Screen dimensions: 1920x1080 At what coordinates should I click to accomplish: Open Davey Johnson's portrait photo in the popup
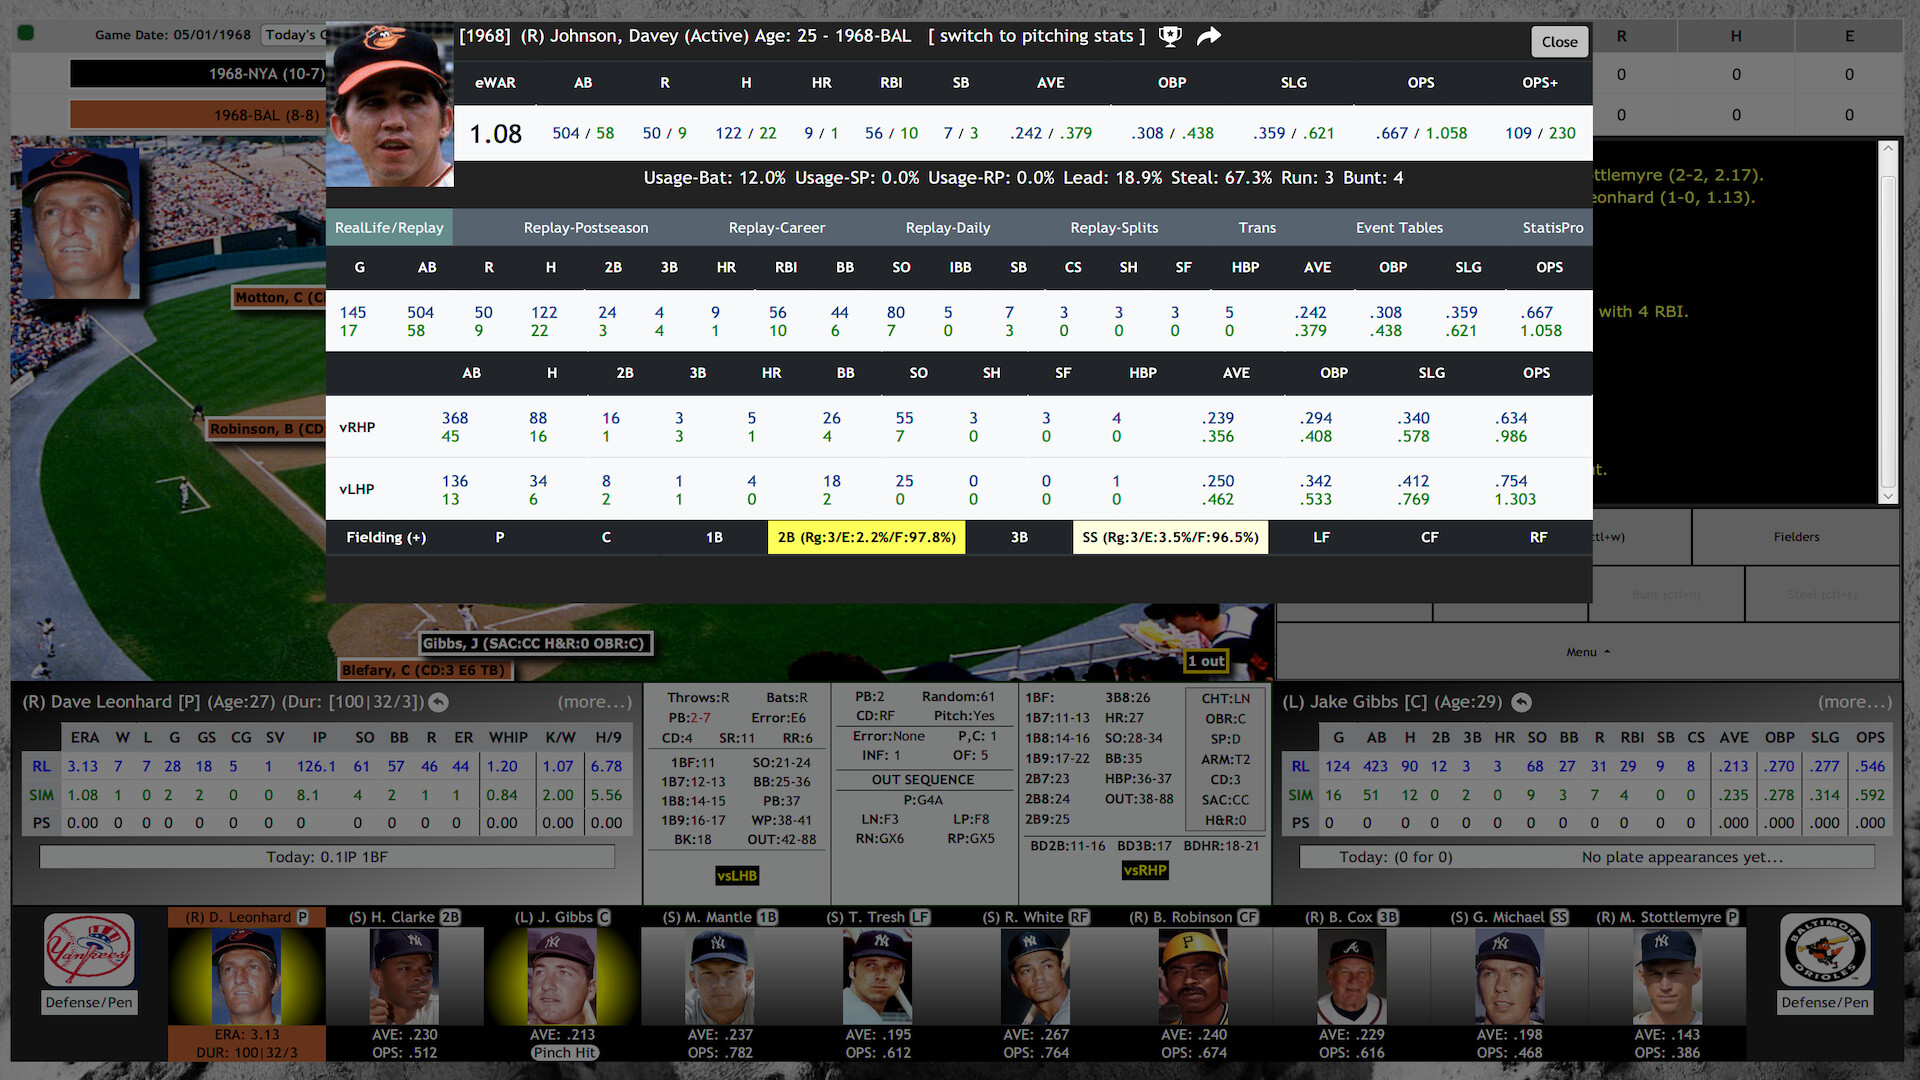coord(389,100)
